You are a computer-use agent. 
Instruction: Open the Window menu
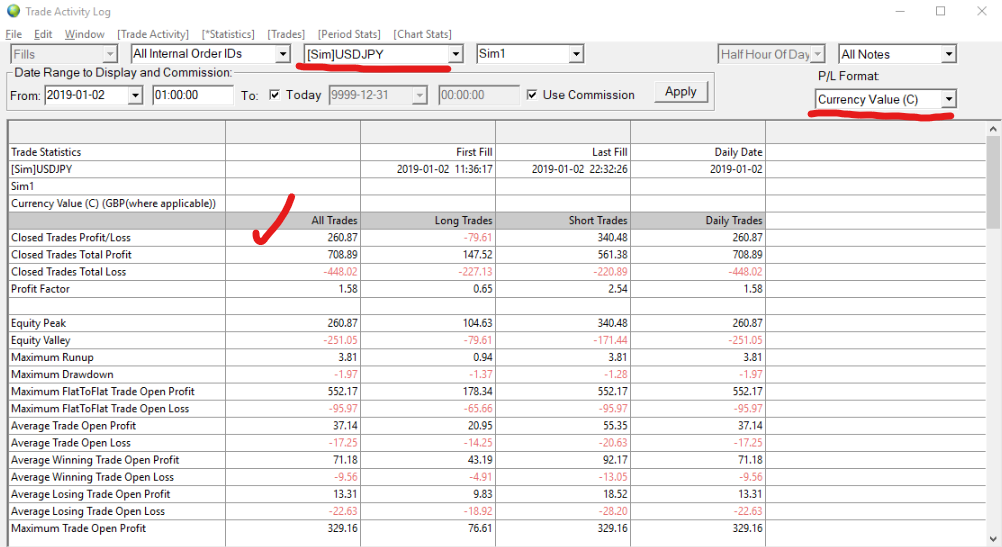[x=84, y=34]
